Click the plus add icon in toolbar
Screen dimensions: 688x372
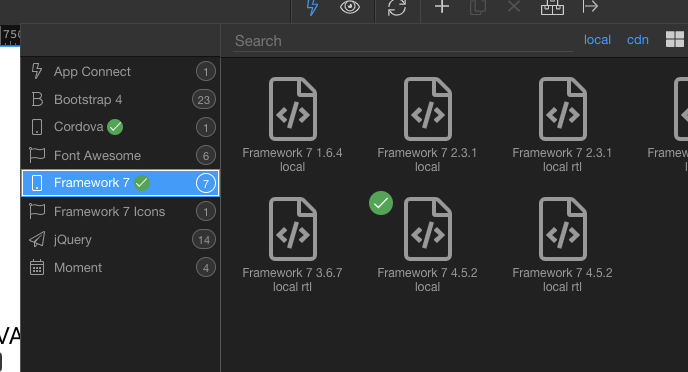point(442,7)
